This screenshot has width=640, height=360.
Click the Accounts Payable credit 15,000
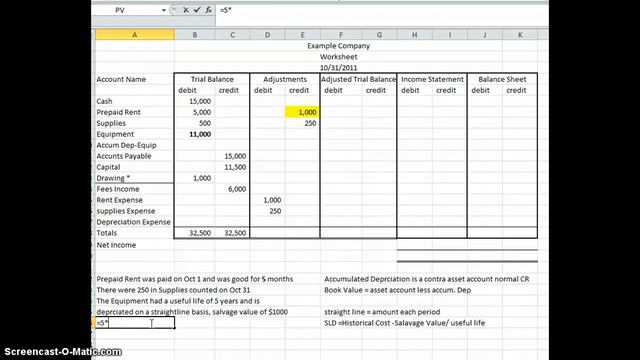[x=235, y=156]
